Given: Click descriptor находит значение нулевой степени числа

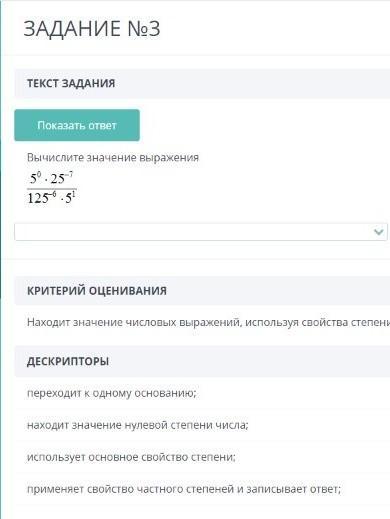Looking at the screenshot, I should [138, 425].
